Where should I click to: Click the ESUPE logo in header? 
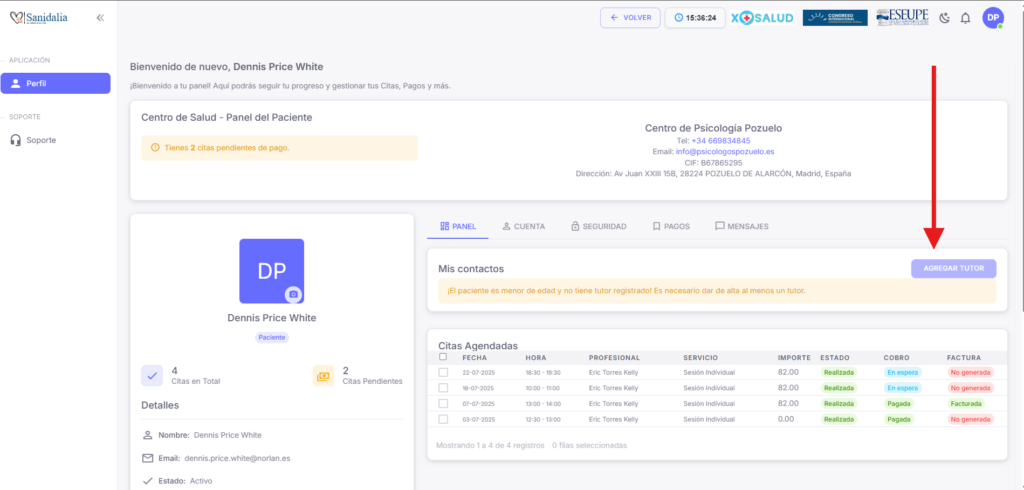pos(901,18)
